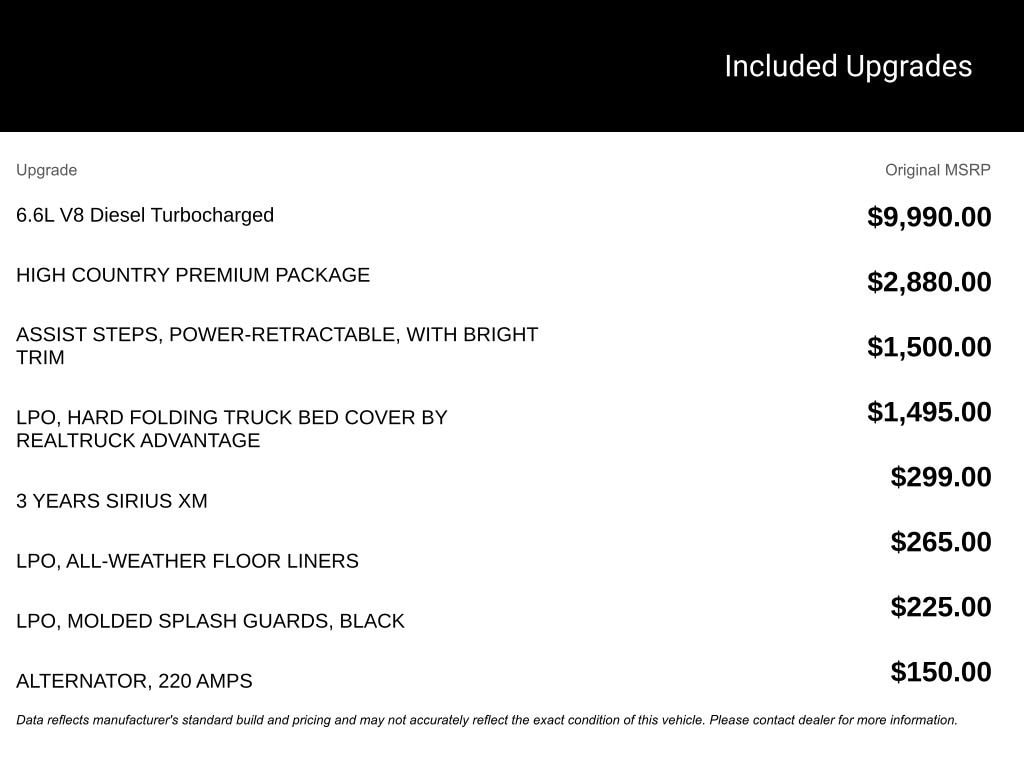Select the Molded Splash Guards, Black upgrade
The image size is (1024, 768).
click(x=210, y=621)
